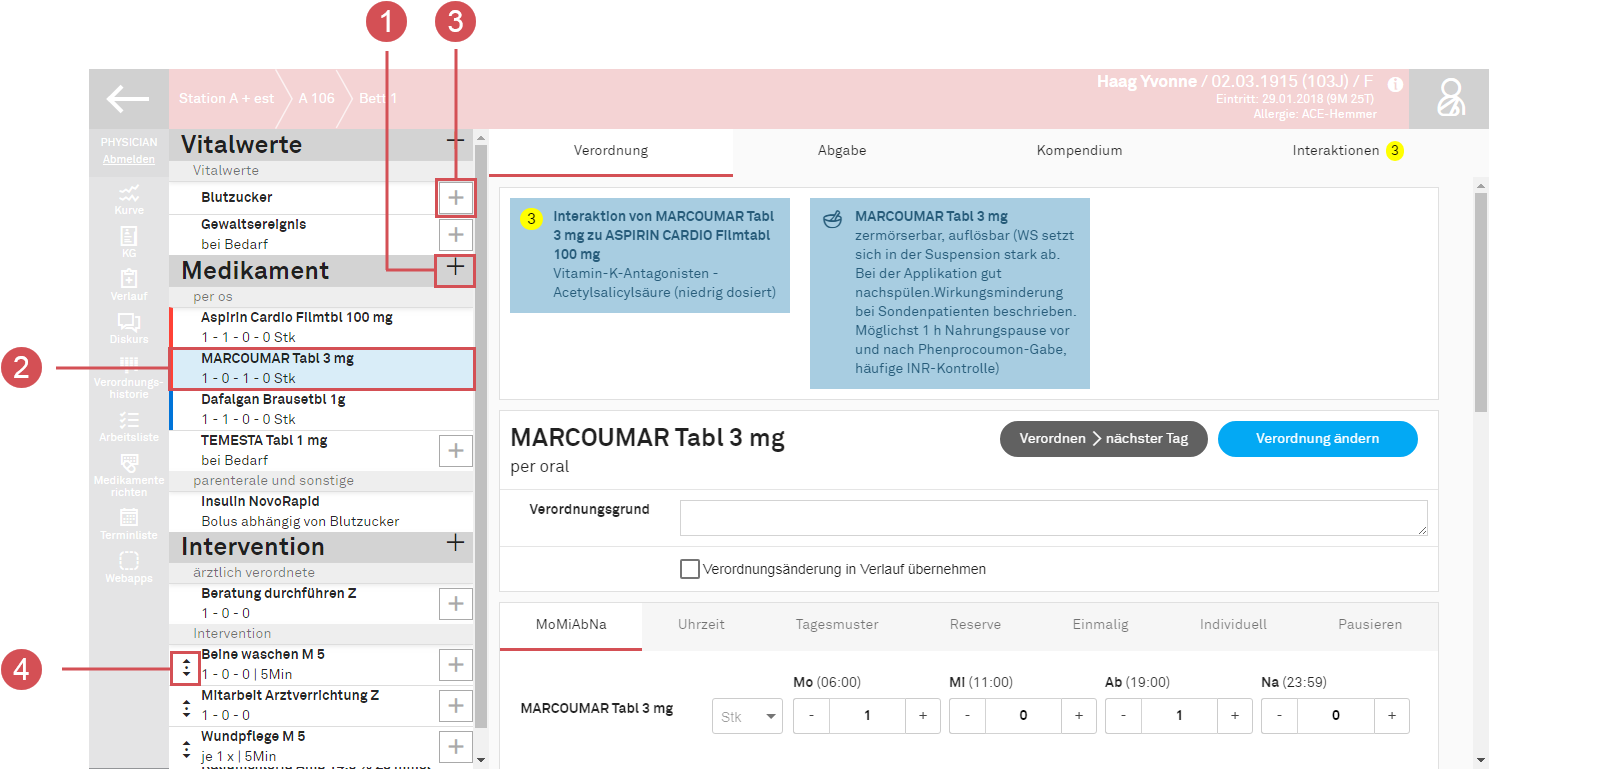Click the mortar icon in MARCOUMAR info card
This screenshot has width=1600, height=769.
pos(832,219)
